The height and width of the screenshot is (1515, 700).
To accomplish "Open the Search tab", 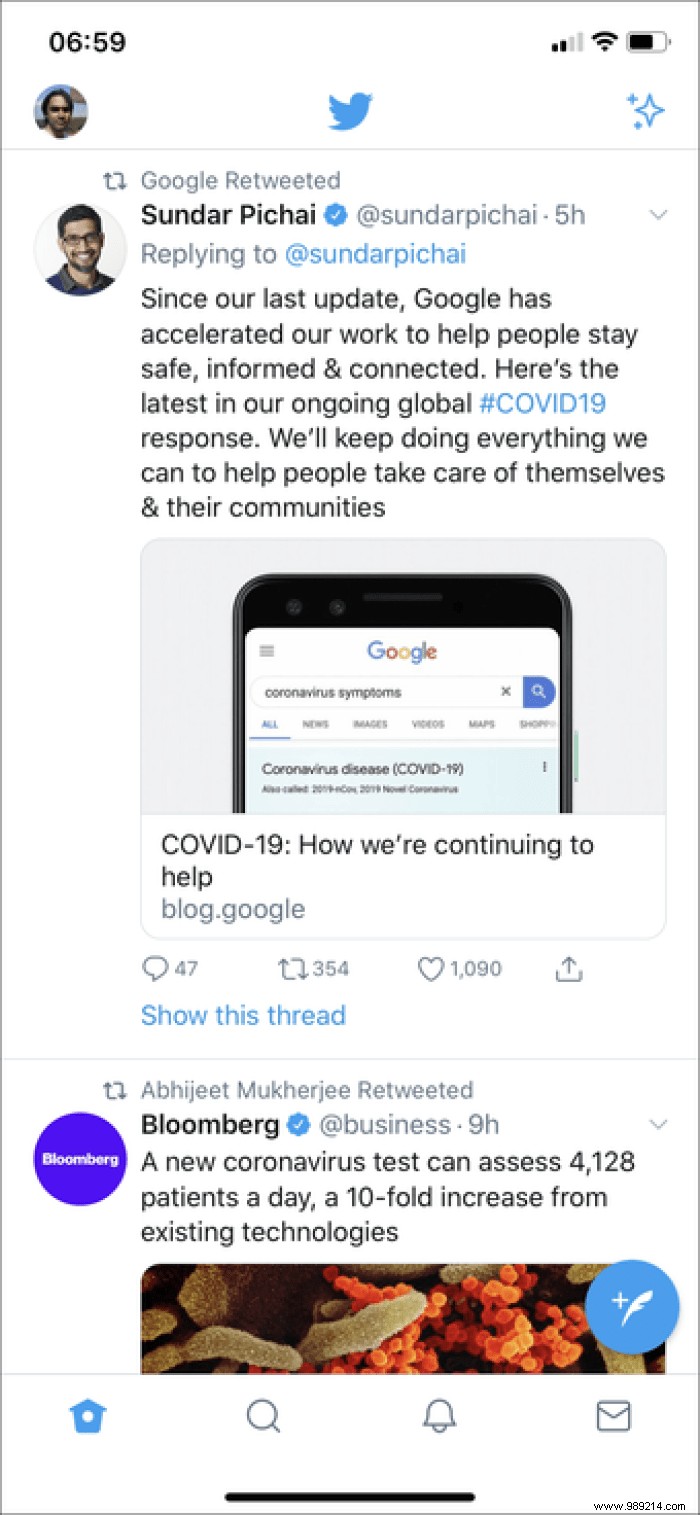I will [262, 1416].
